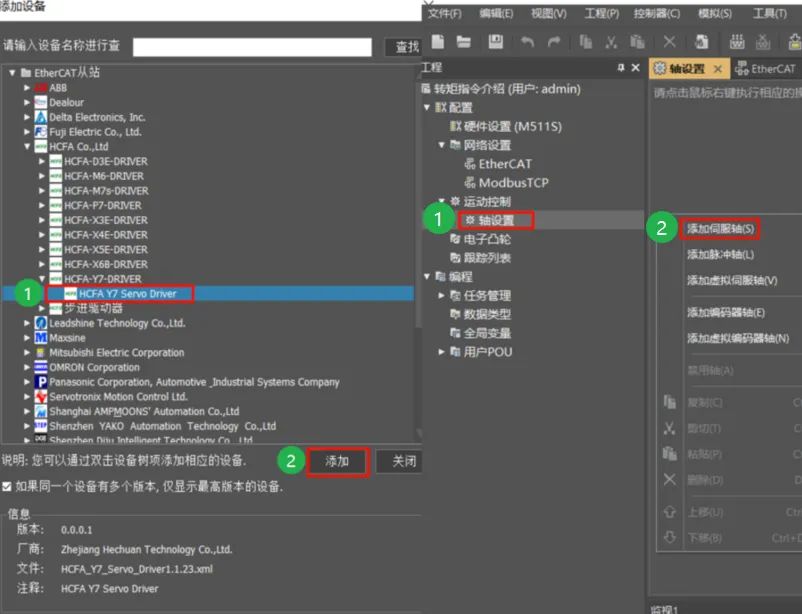Expand the 任务管理 tree node

point(441,295)
